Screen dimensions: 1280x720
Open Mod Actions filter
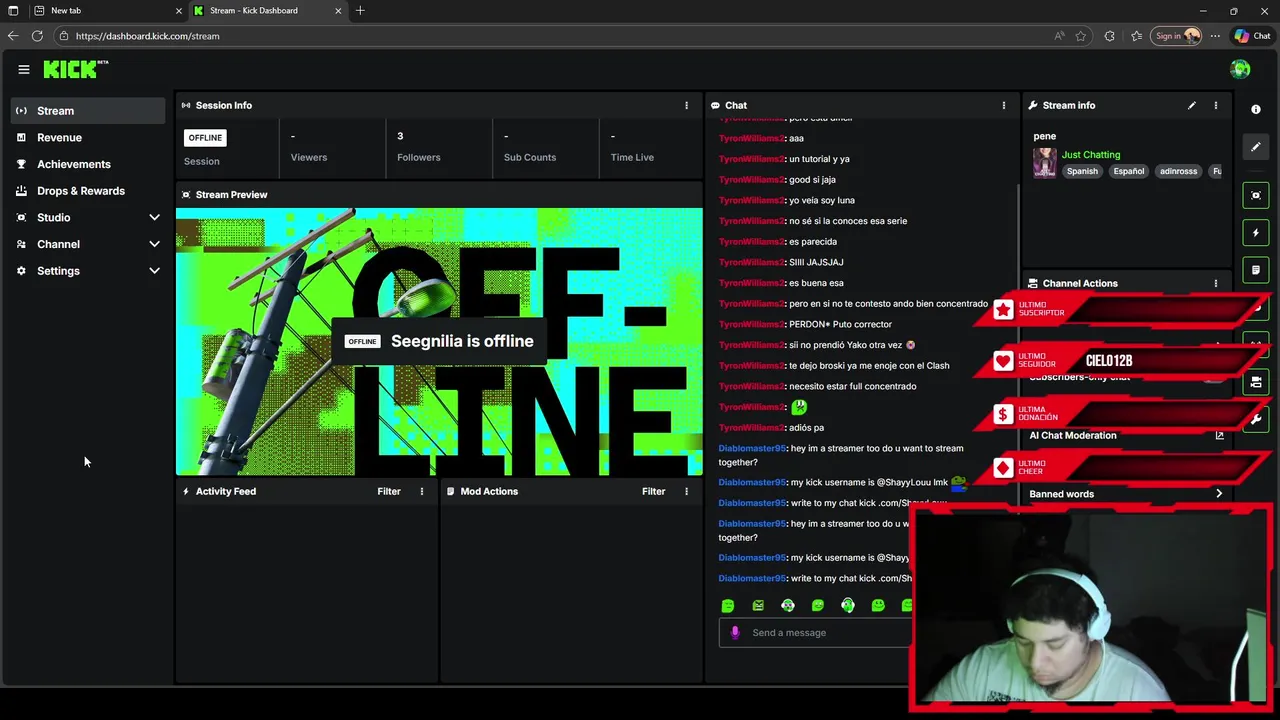(653, 491)
